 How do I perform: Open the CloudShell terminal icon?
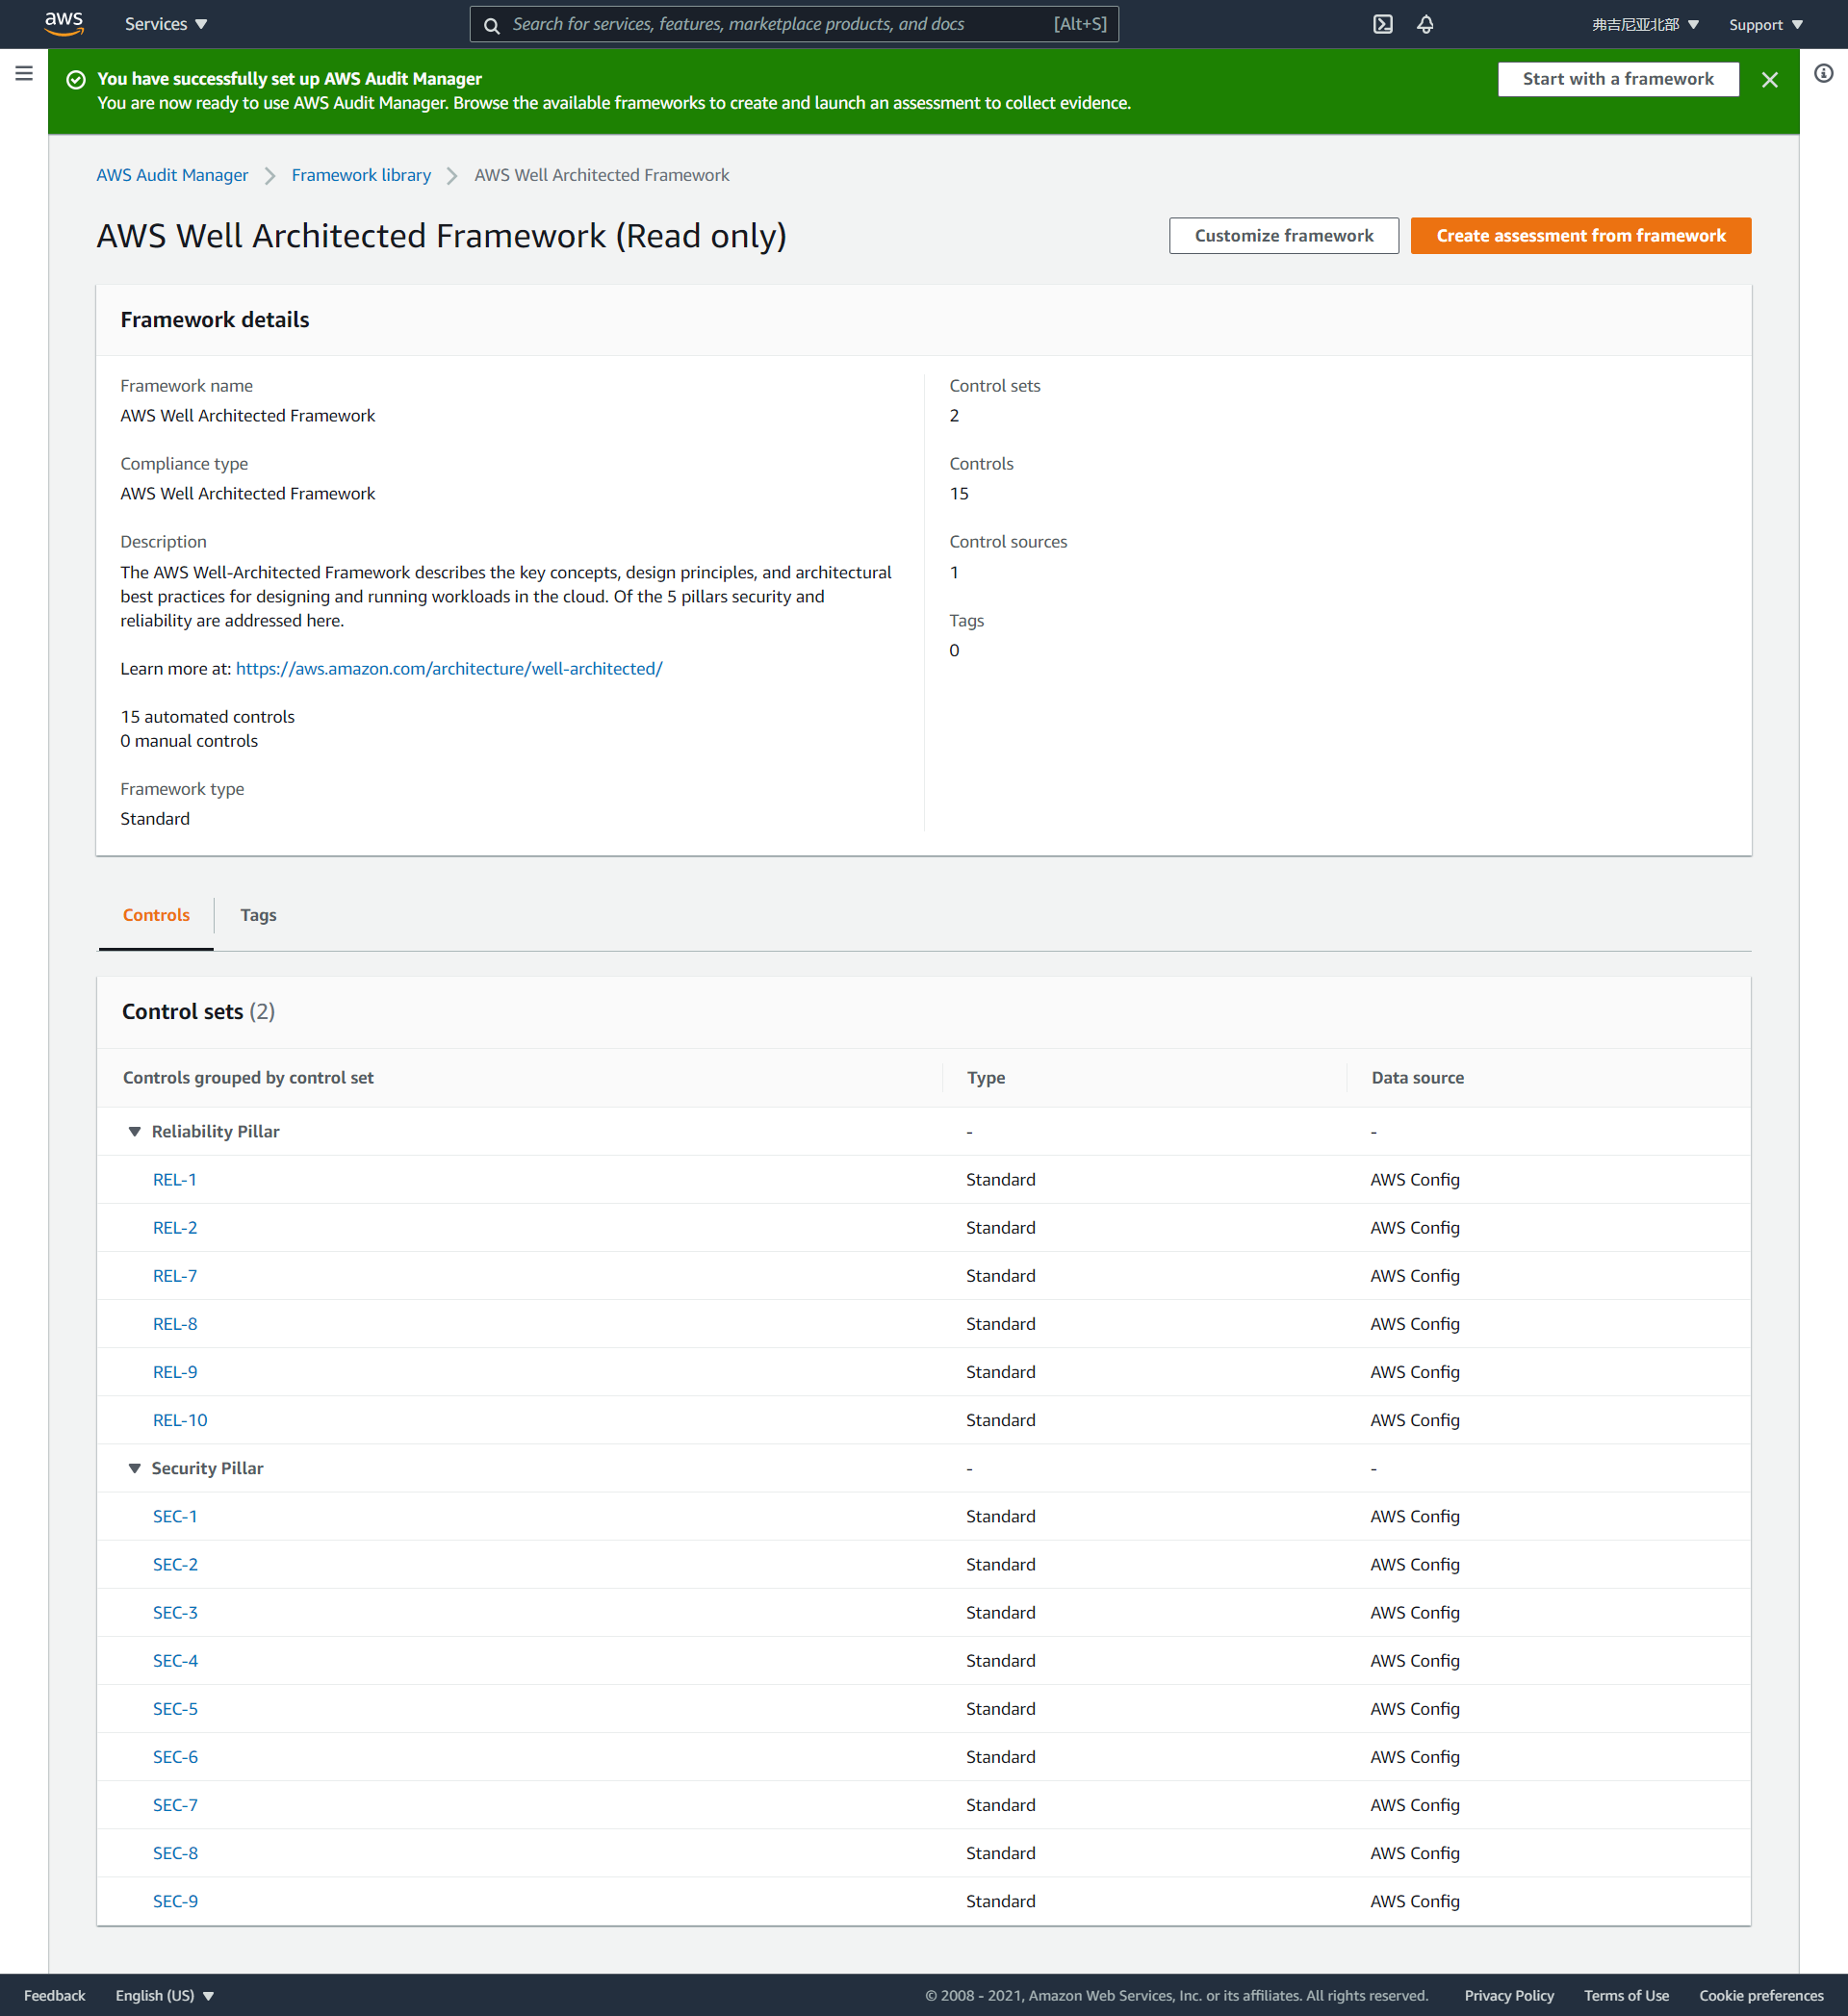(1382, 24)
